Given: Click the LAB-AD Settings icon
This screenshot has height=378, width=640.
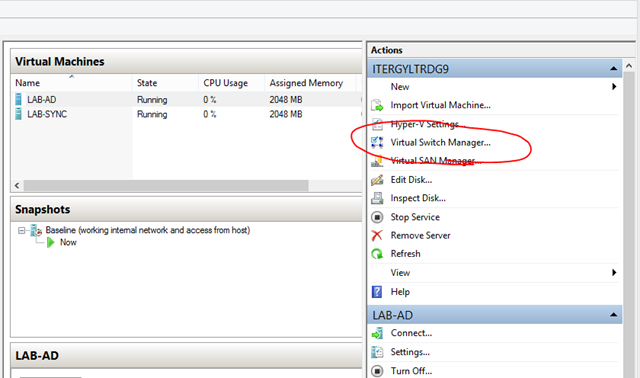Looking at the screenshot, I should click(377, 352).
